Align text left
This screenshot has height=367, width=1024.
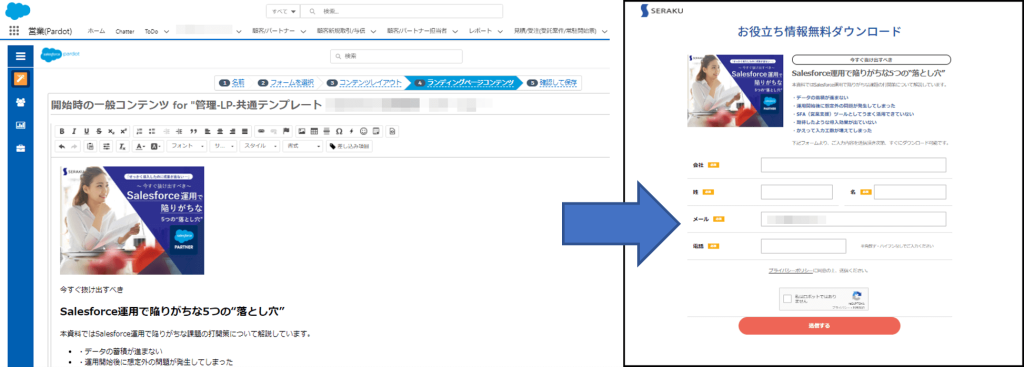pyautogui.click(x=208, y=131)
